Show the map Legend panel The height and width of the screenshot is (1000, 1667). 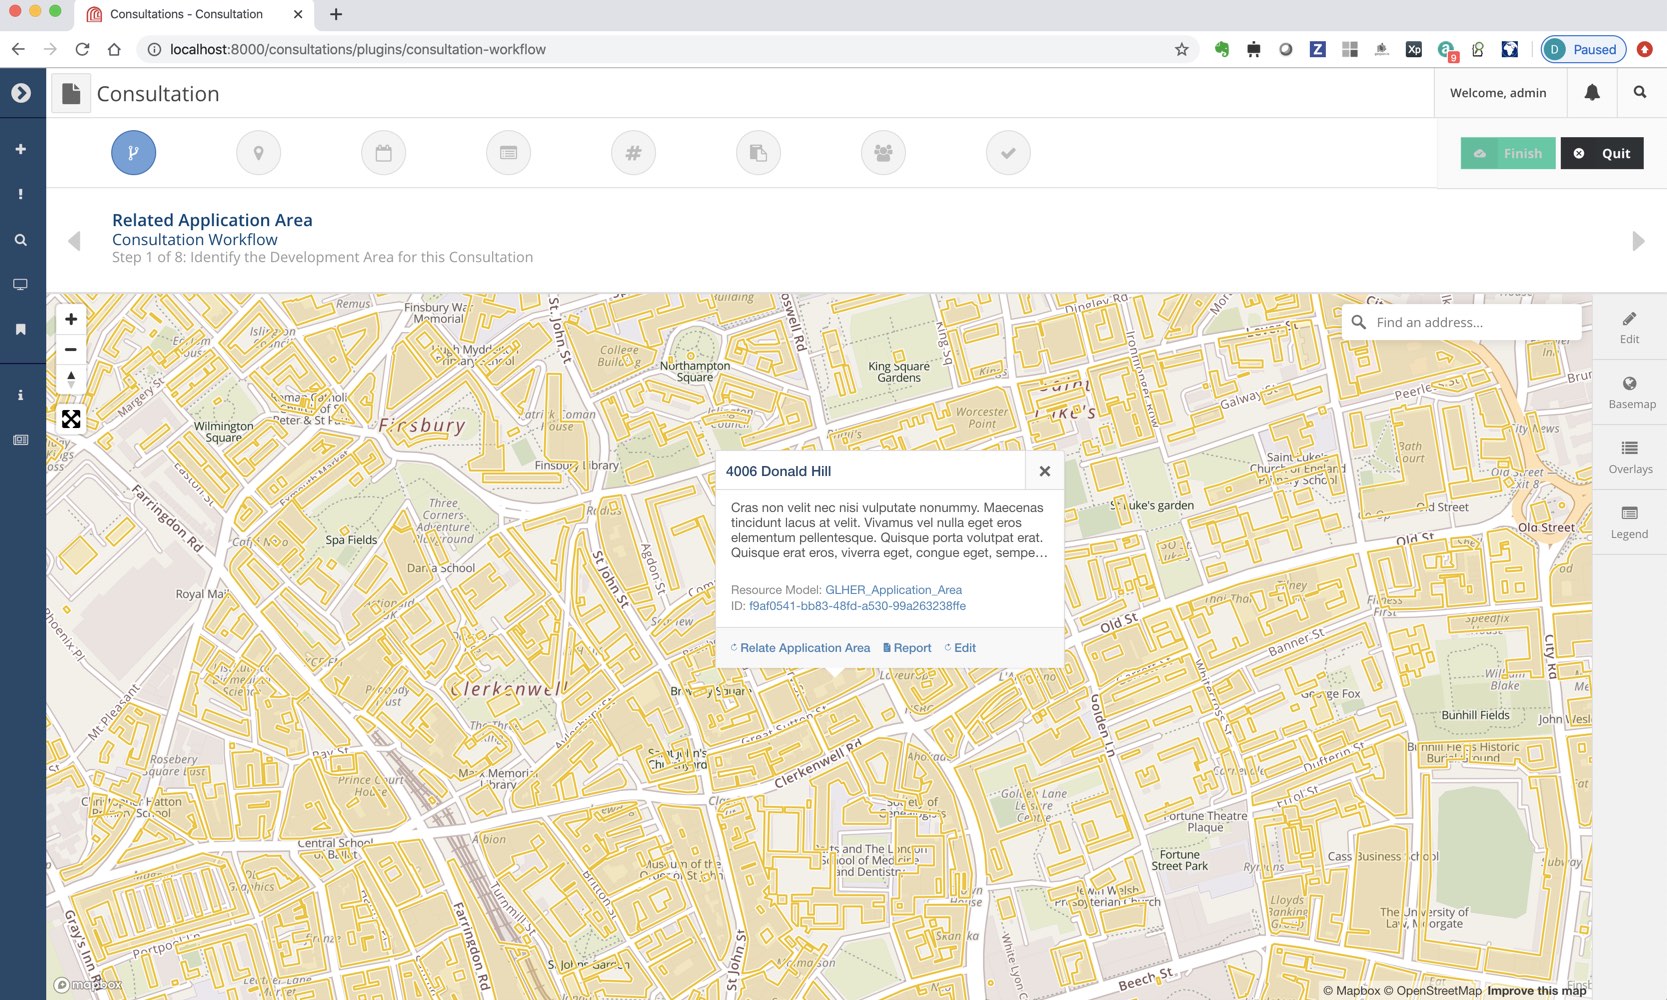click(1629, 520)
